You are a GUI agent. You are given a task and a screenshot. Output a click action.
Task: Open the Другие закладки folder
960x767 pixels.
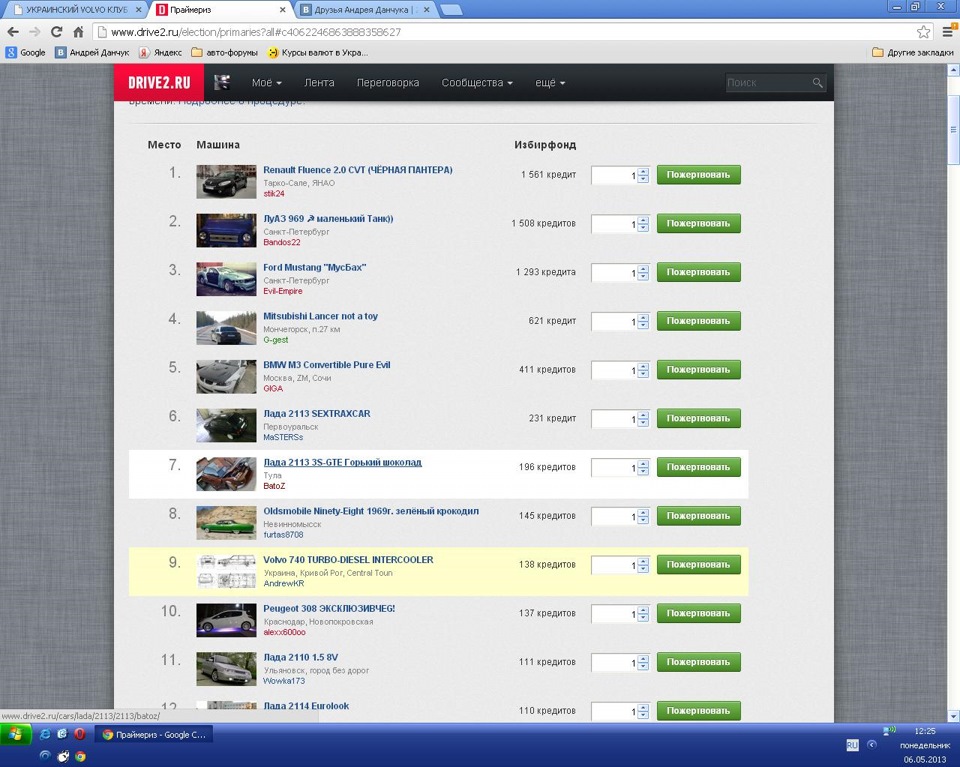tap(913, 53)
